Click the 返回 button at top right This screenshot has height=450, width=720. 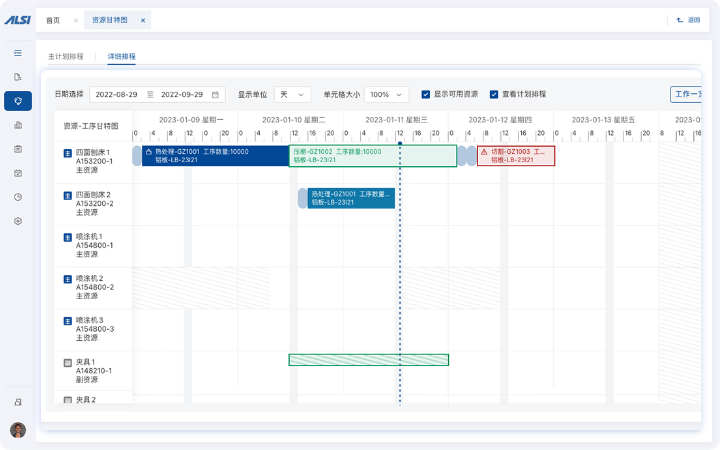click(x=688, y=20)
